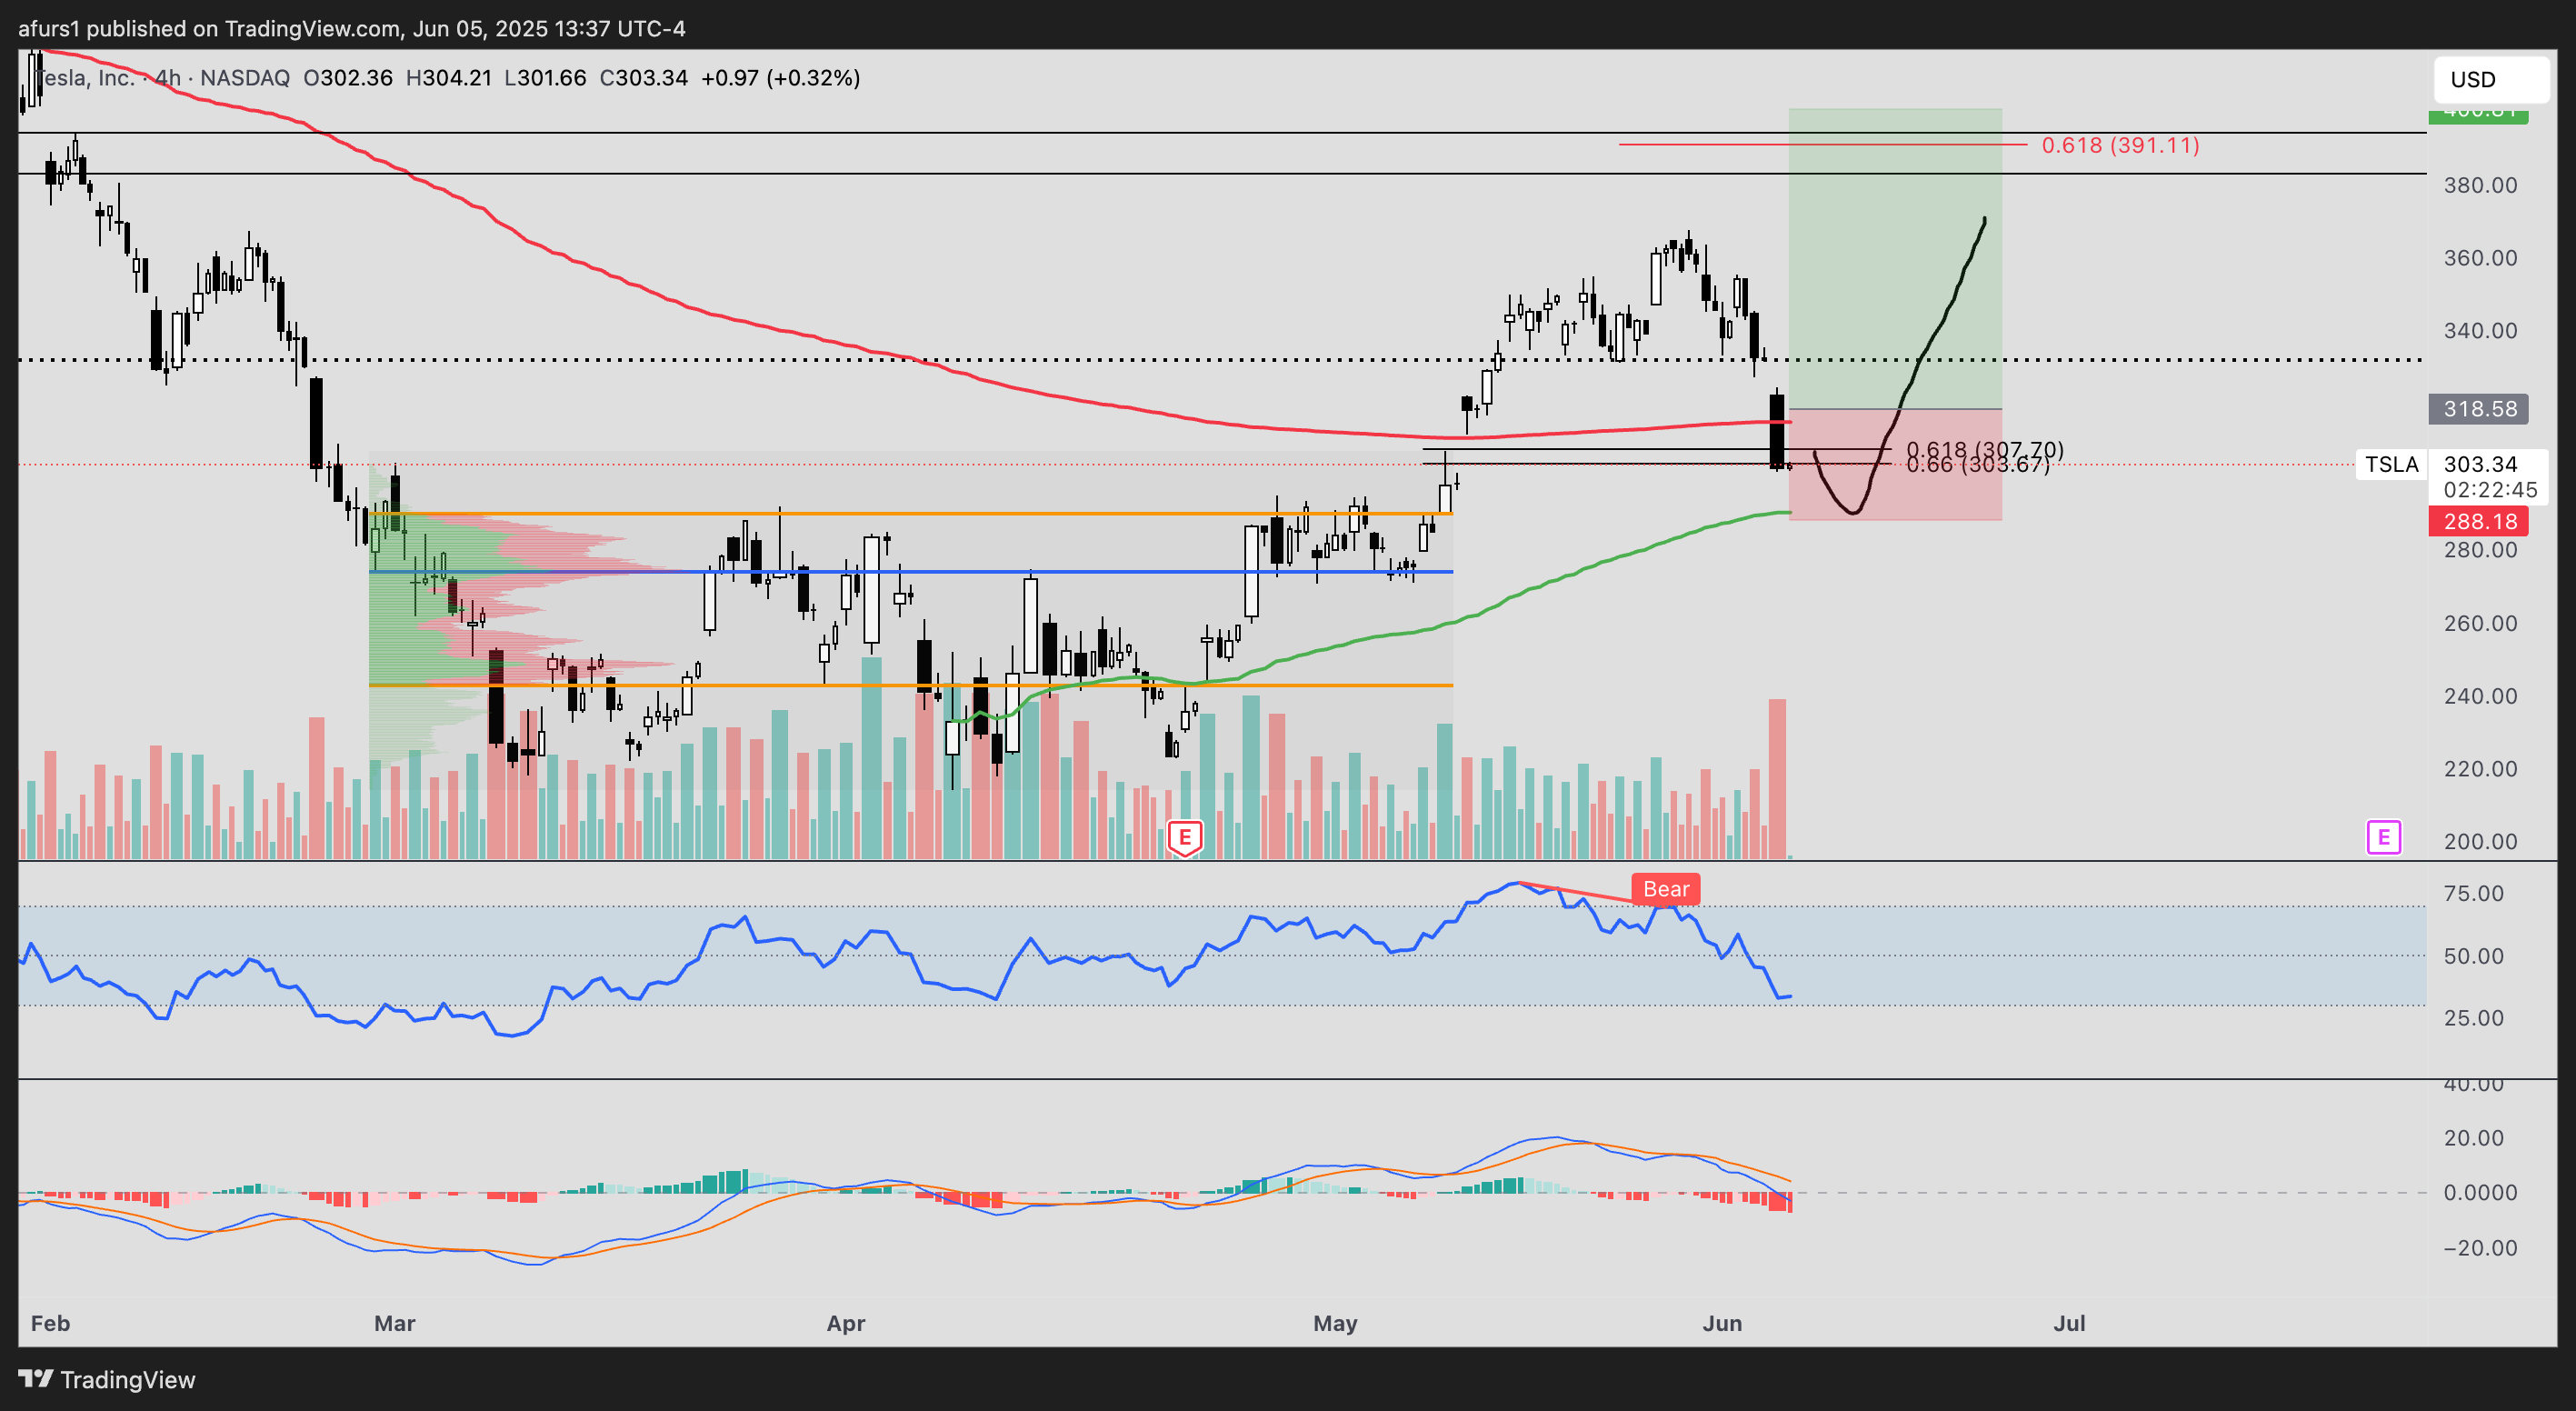Click the MACD 20.00 scale label

(x=2473, y=1138)
